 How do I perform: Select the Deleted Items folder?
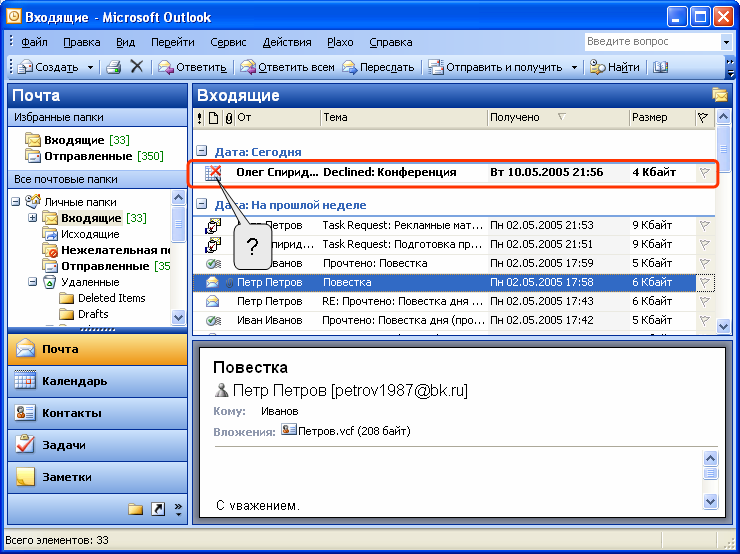pyautogui.click(x=102, y=298)
